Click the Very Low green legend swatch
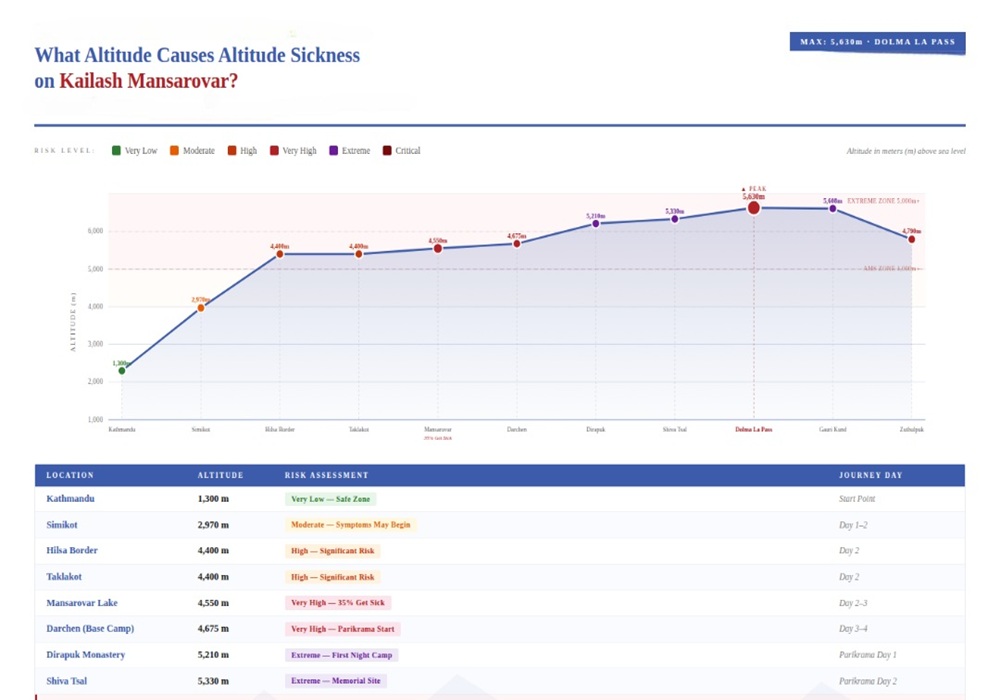Screen dimensions: 1000x700 [116, 151]
